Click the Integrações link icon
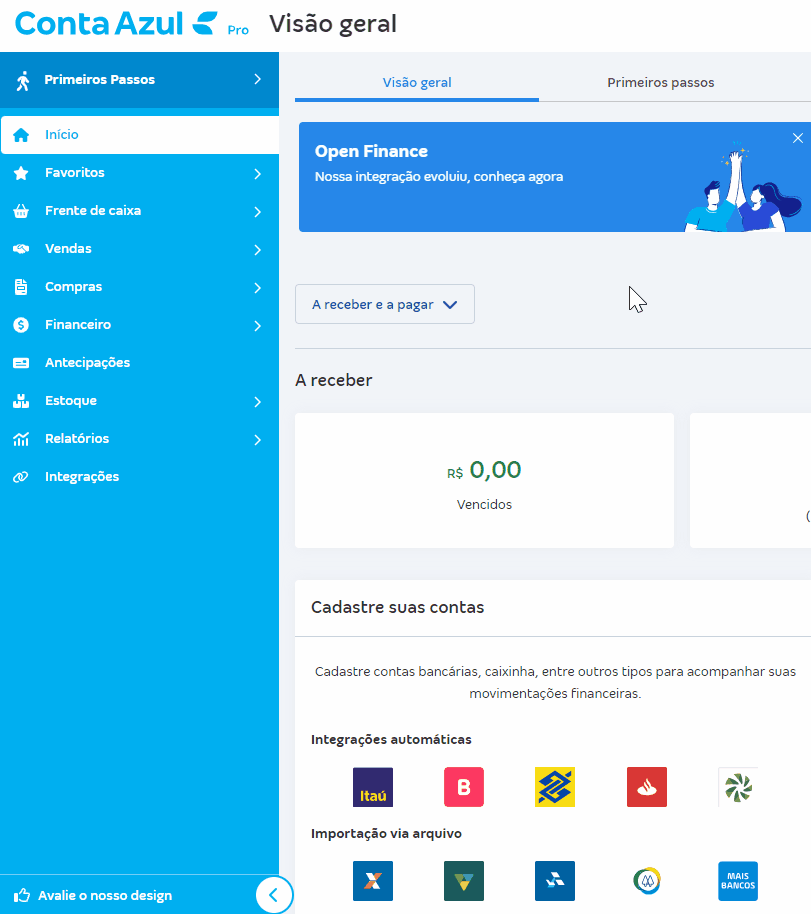This screenshot has height=914, width=811. click(21, 477)
